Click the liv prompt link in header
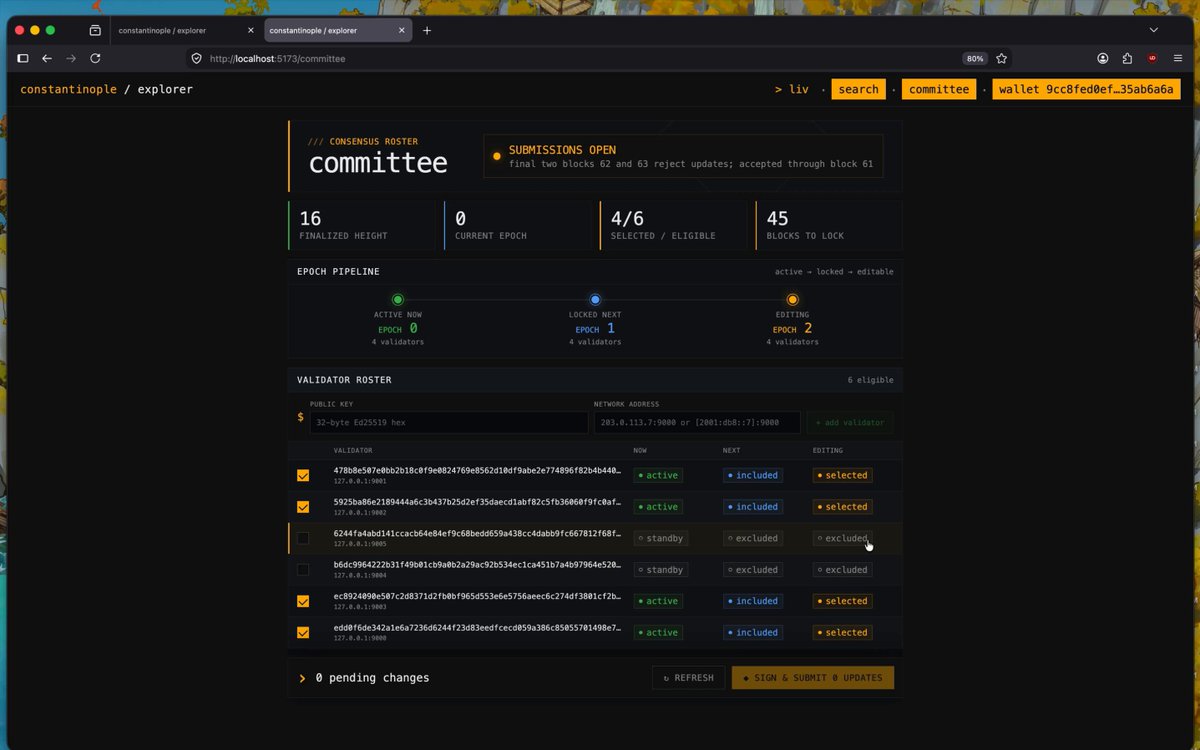This screenshot has width=1200, height=750. pos(791,89)
